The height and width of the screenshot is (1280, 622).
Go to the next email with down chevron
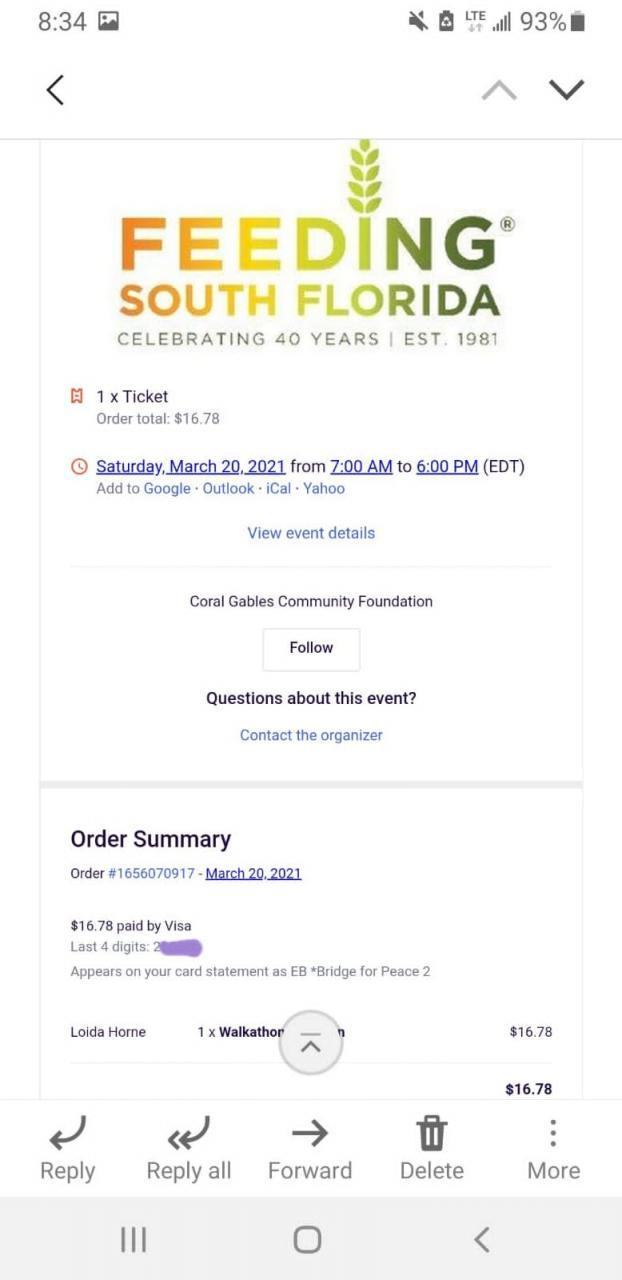[x=566, y=90]
